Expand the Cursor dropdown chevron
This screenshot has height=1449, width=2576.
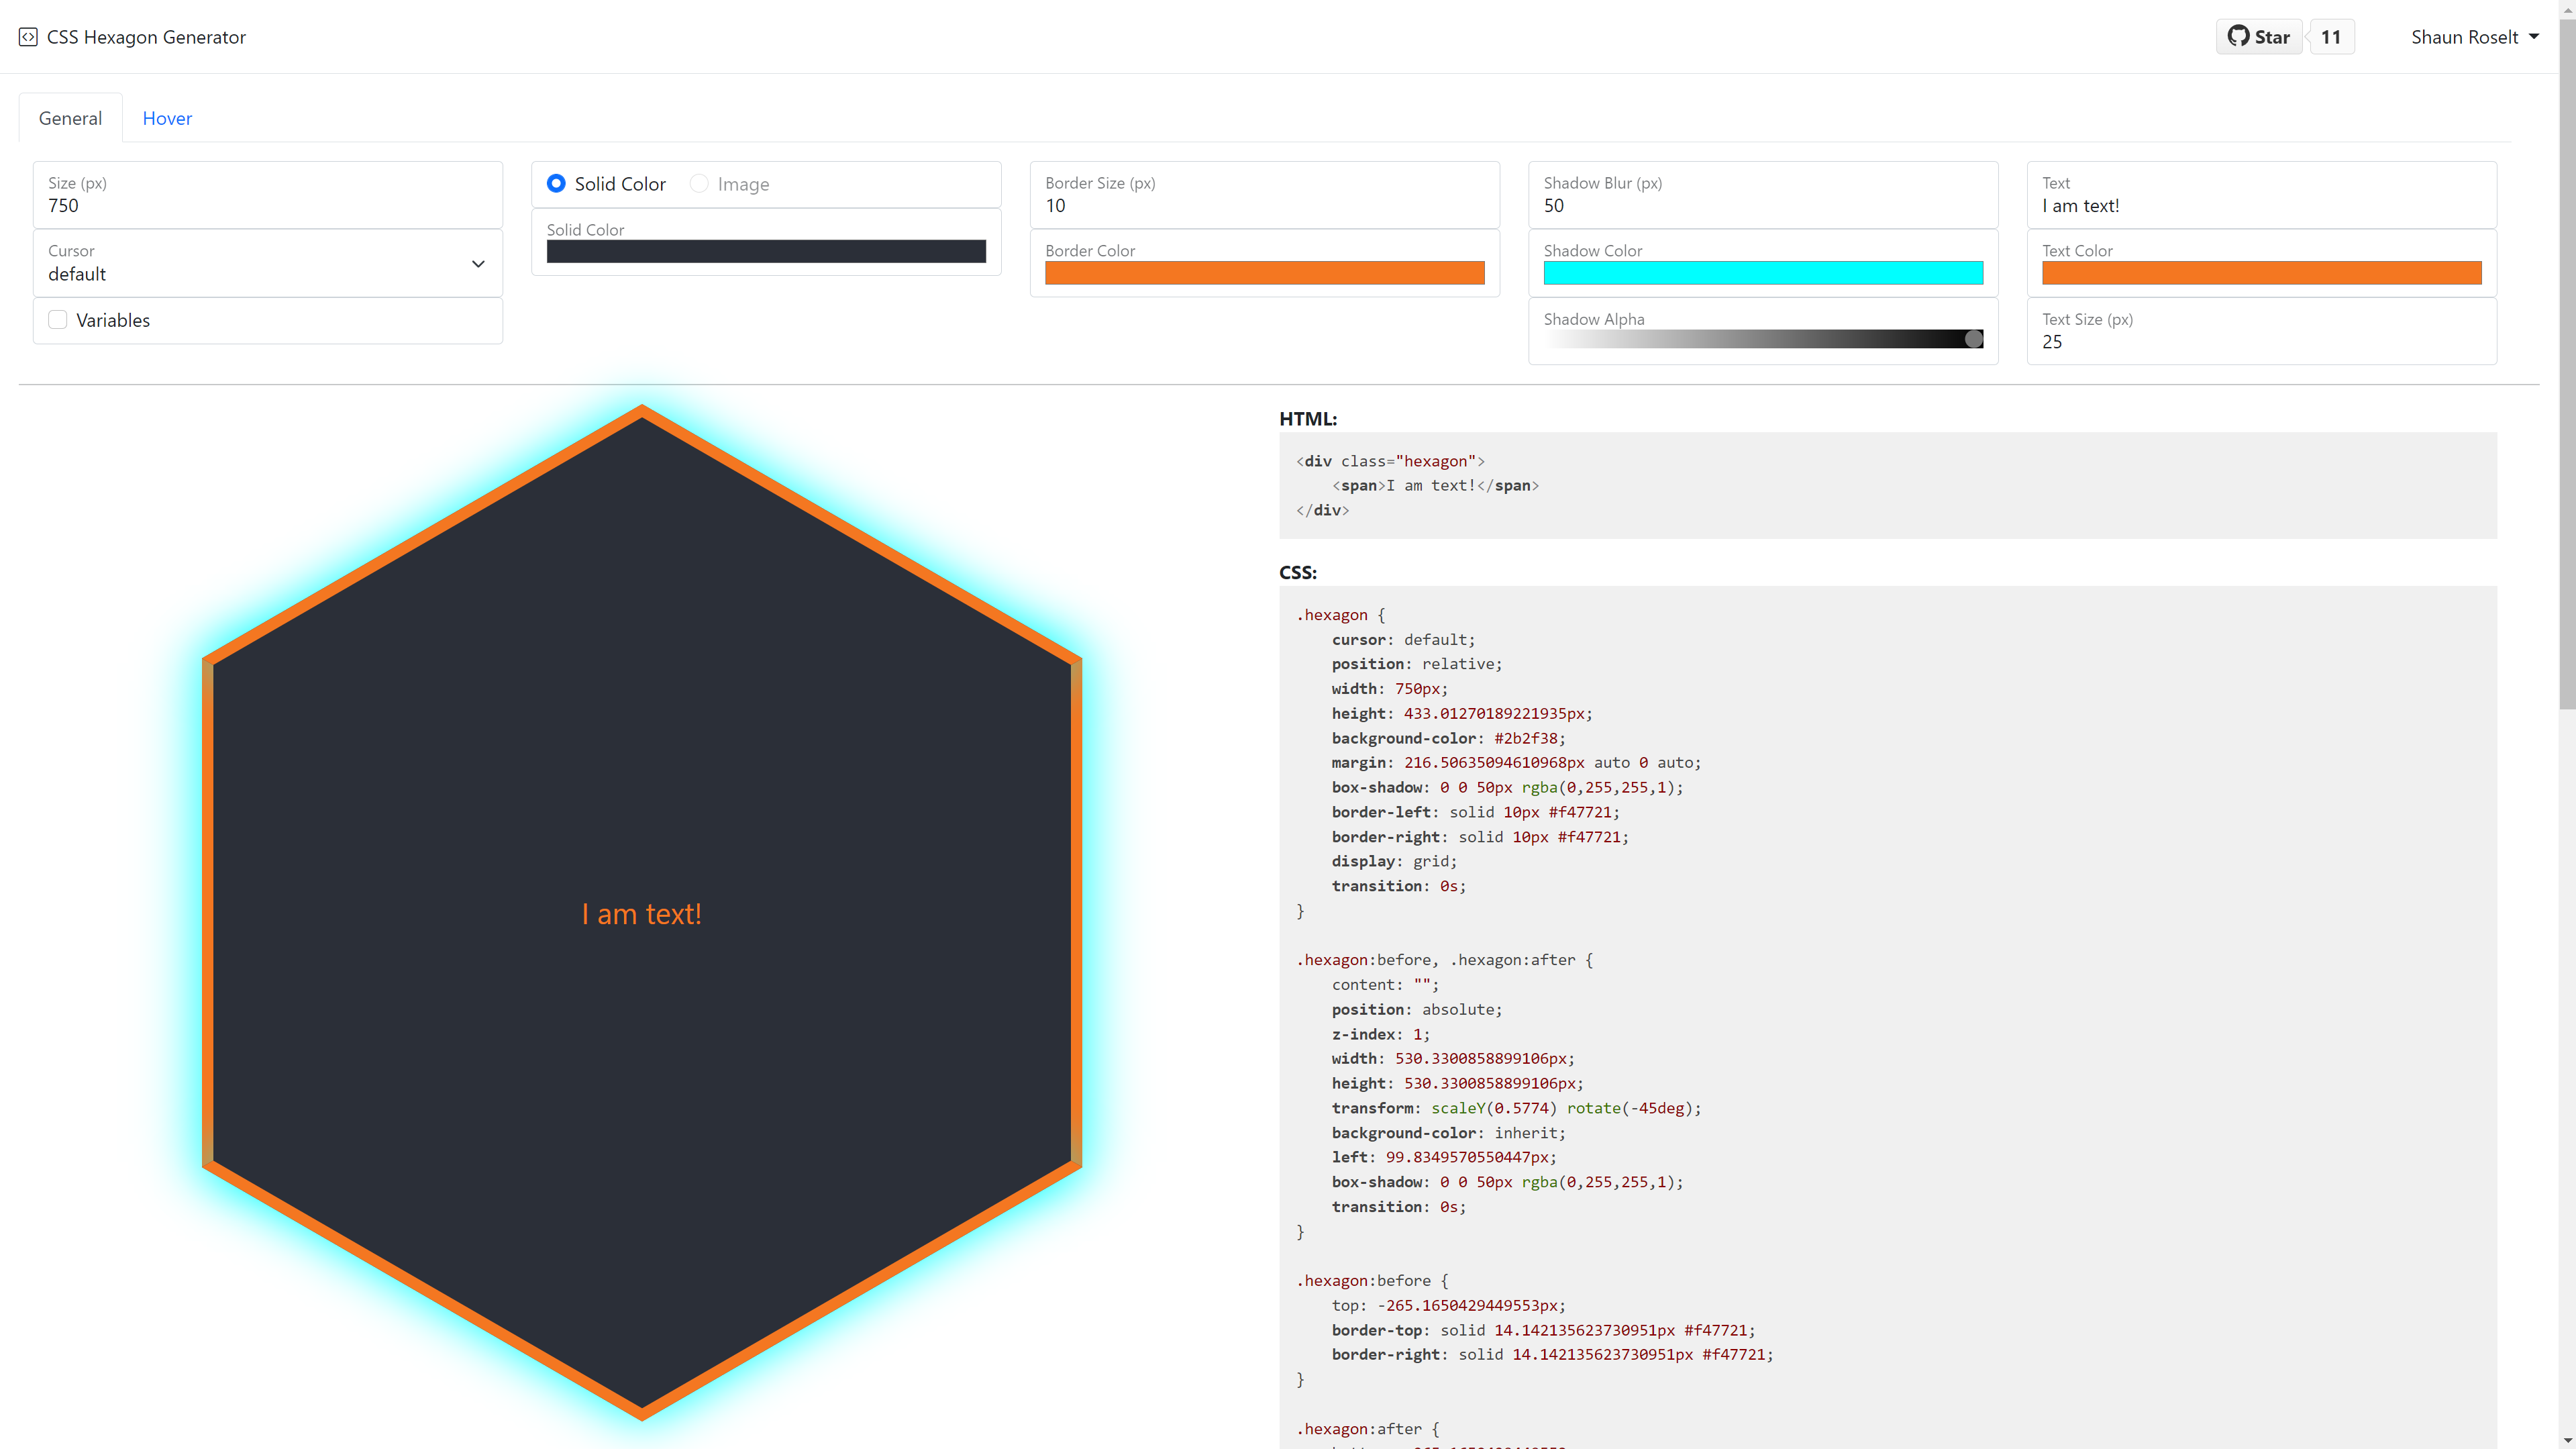click(478, 264)
